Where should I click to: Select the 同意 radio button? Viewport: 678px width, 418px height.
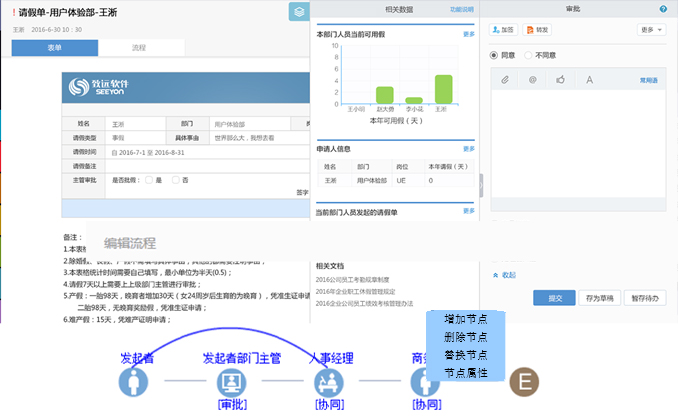pos(495,55)
